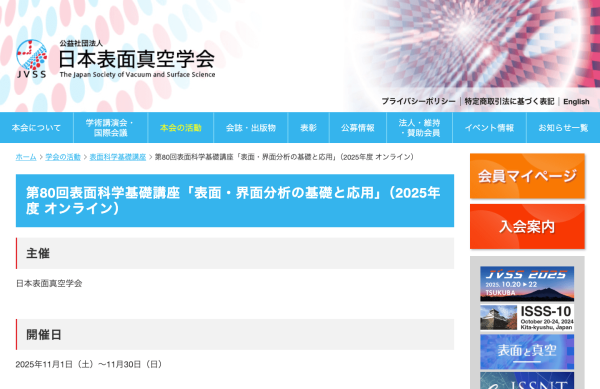Open 表彰 menu item
This screenshot has width=600, height=389.
click(x=308, y=128)
